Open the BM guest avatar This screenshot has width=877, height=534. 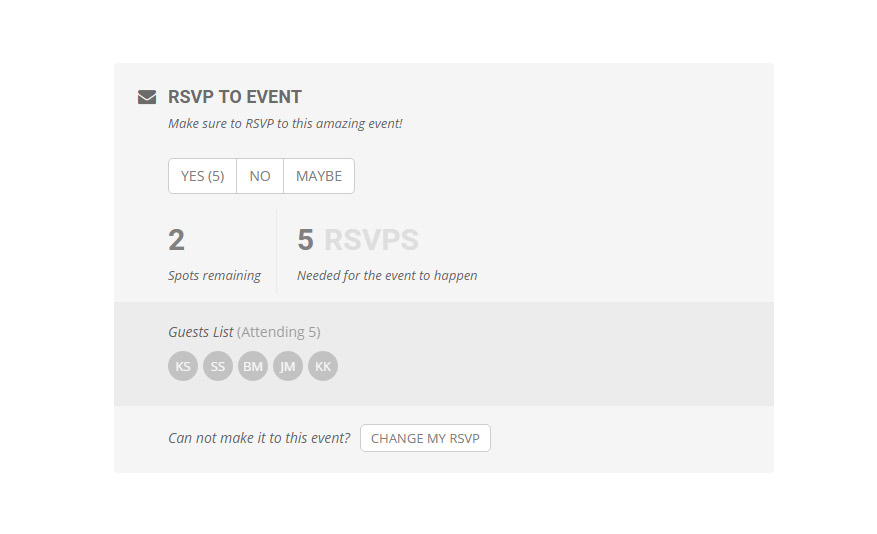click(x=253, y=366)
